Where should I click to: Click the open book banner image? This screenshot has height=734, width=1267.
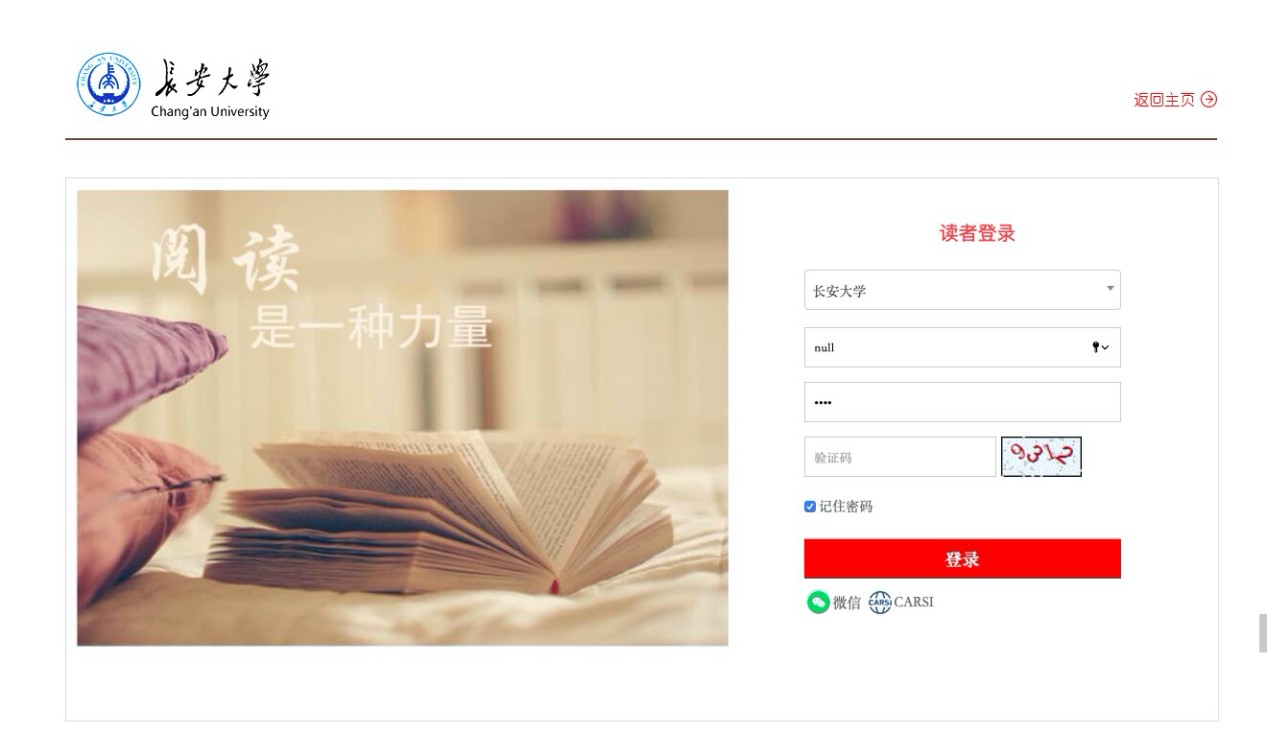coord(403,418)
